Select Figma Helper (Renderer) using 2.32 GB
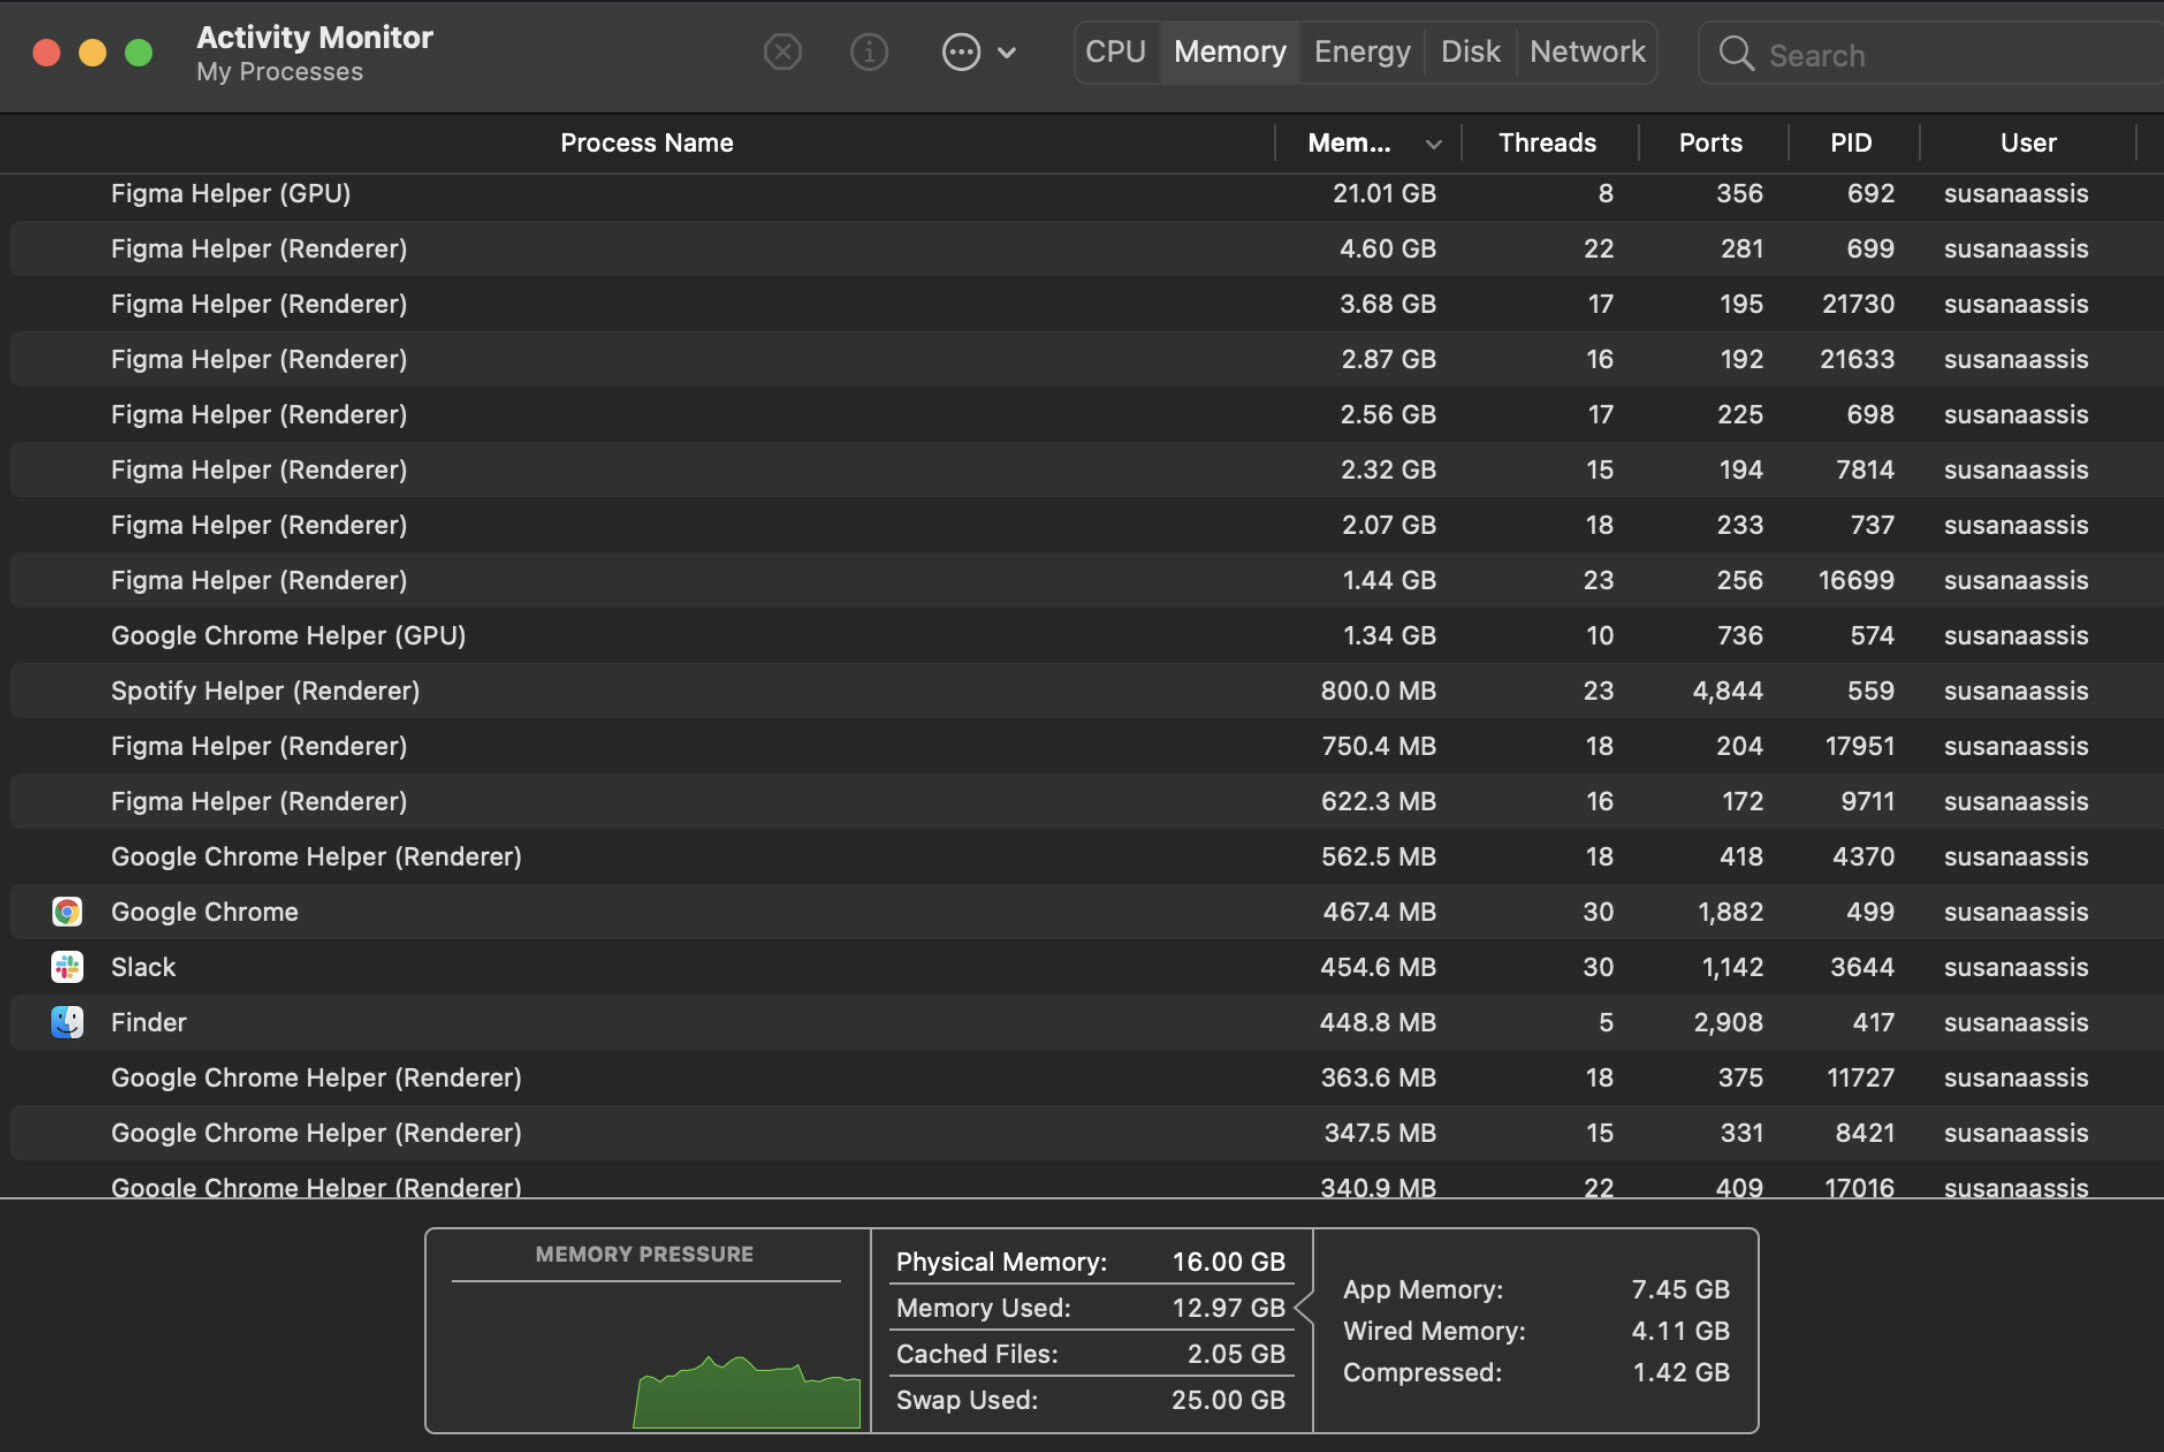This screenshot has width=2164, height=1452. click(x=1087, y=469)
